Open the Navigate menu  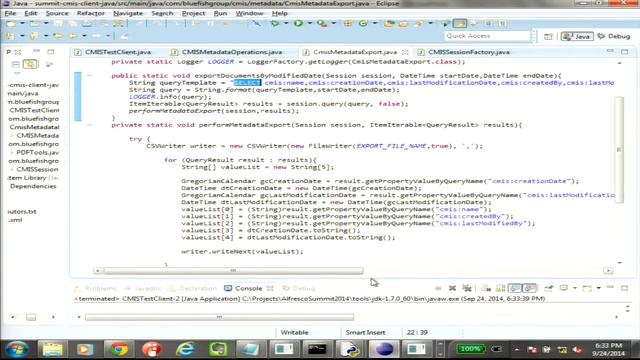[128, 13]
